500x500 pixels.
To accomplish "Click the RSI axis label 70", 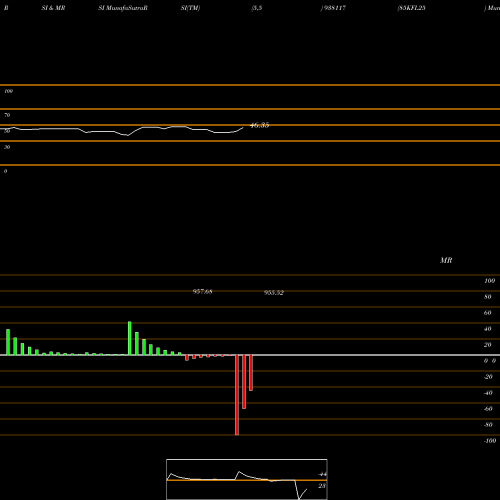I will tap(7, 115).
